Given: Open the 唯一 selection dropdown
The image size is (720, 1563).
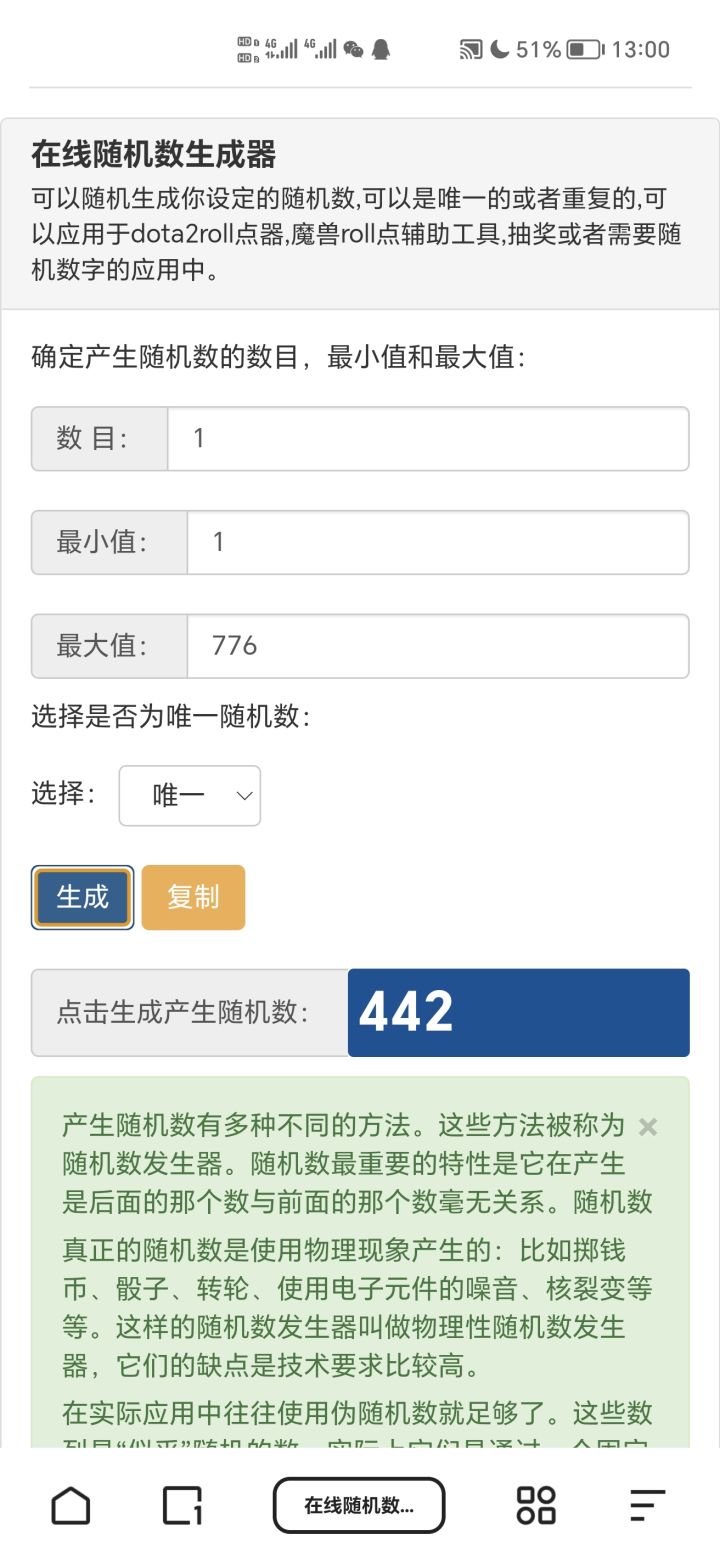Looking at the screenshot, I should tap(190, 796).
